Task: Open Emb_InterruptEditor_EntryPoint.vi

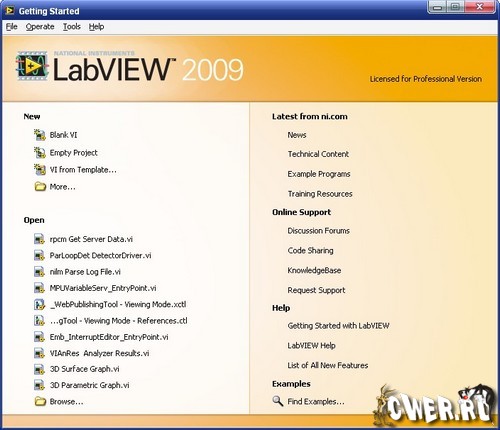Action: 109,337
